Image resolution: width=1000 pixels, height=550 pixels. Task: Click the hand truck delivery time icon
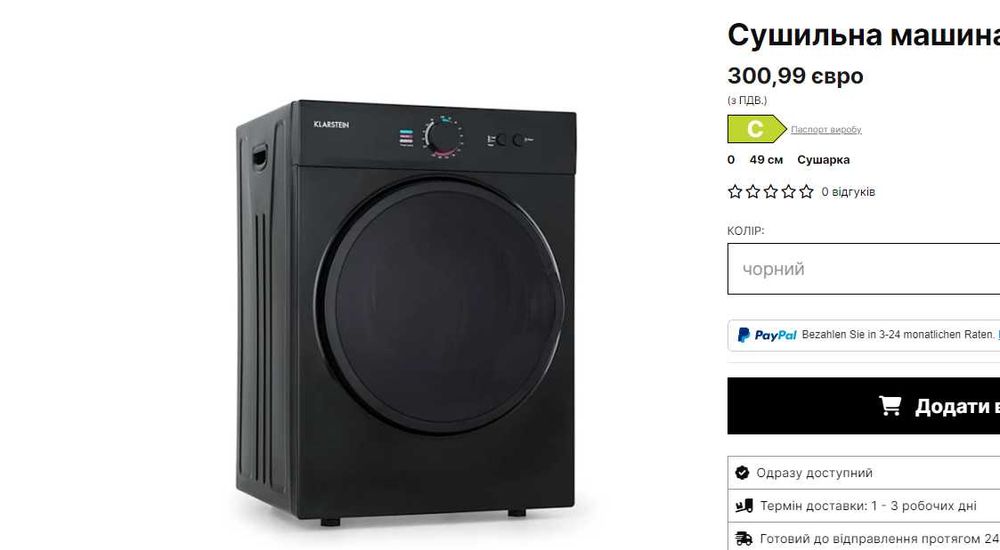pos(744,506)
